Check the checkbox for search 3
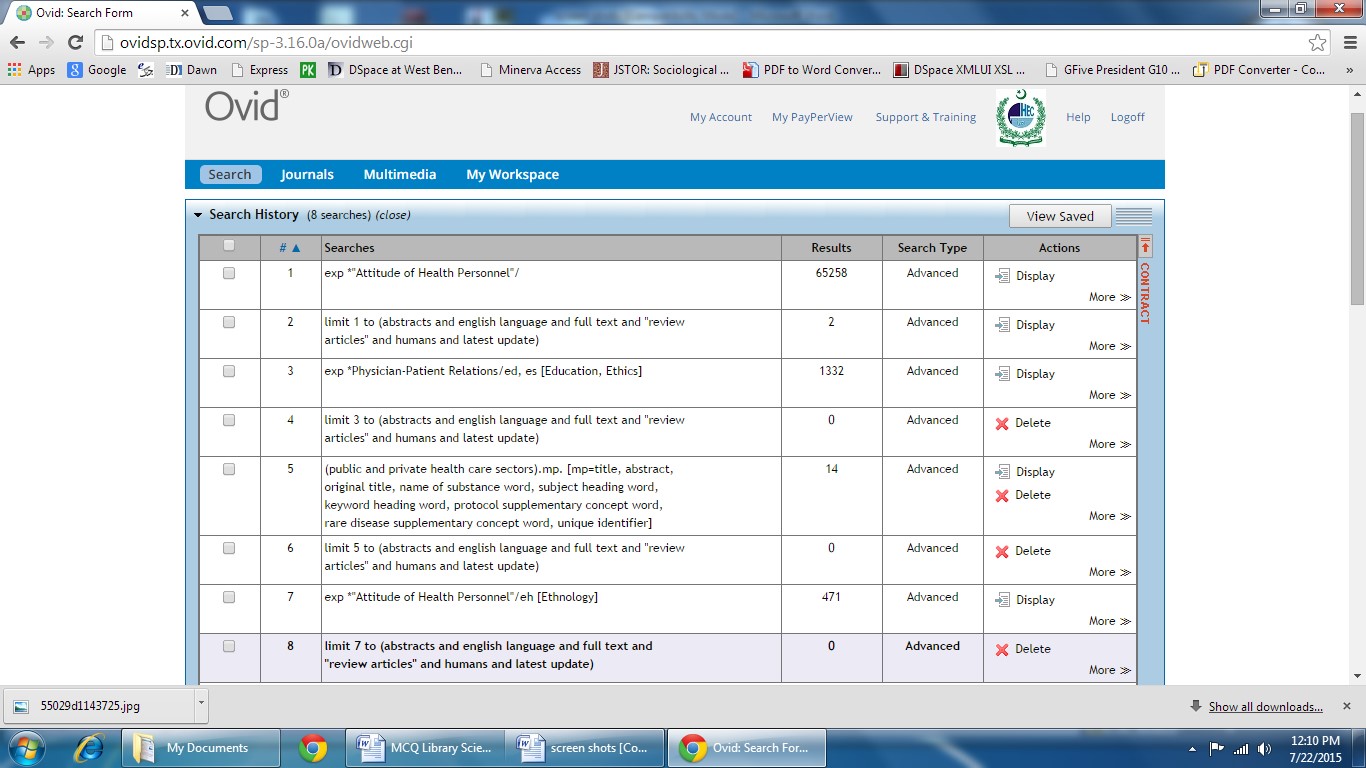This screenshot has width=1366, height=768. tap(229, 371)
